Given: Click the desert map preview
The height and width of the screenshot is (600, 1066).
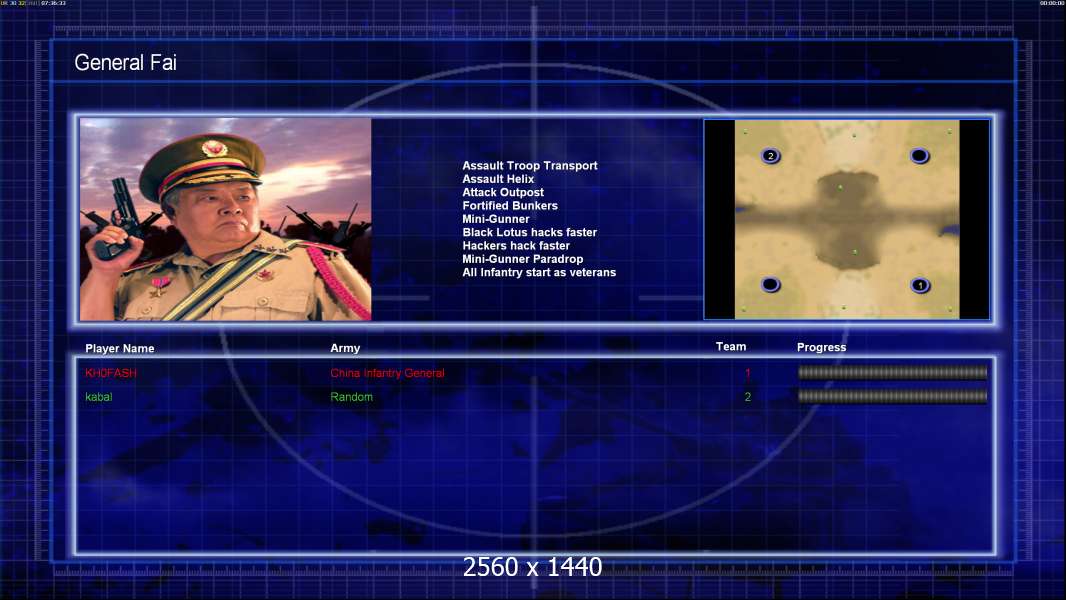Looking at the screenshot, I should (847, 219).
